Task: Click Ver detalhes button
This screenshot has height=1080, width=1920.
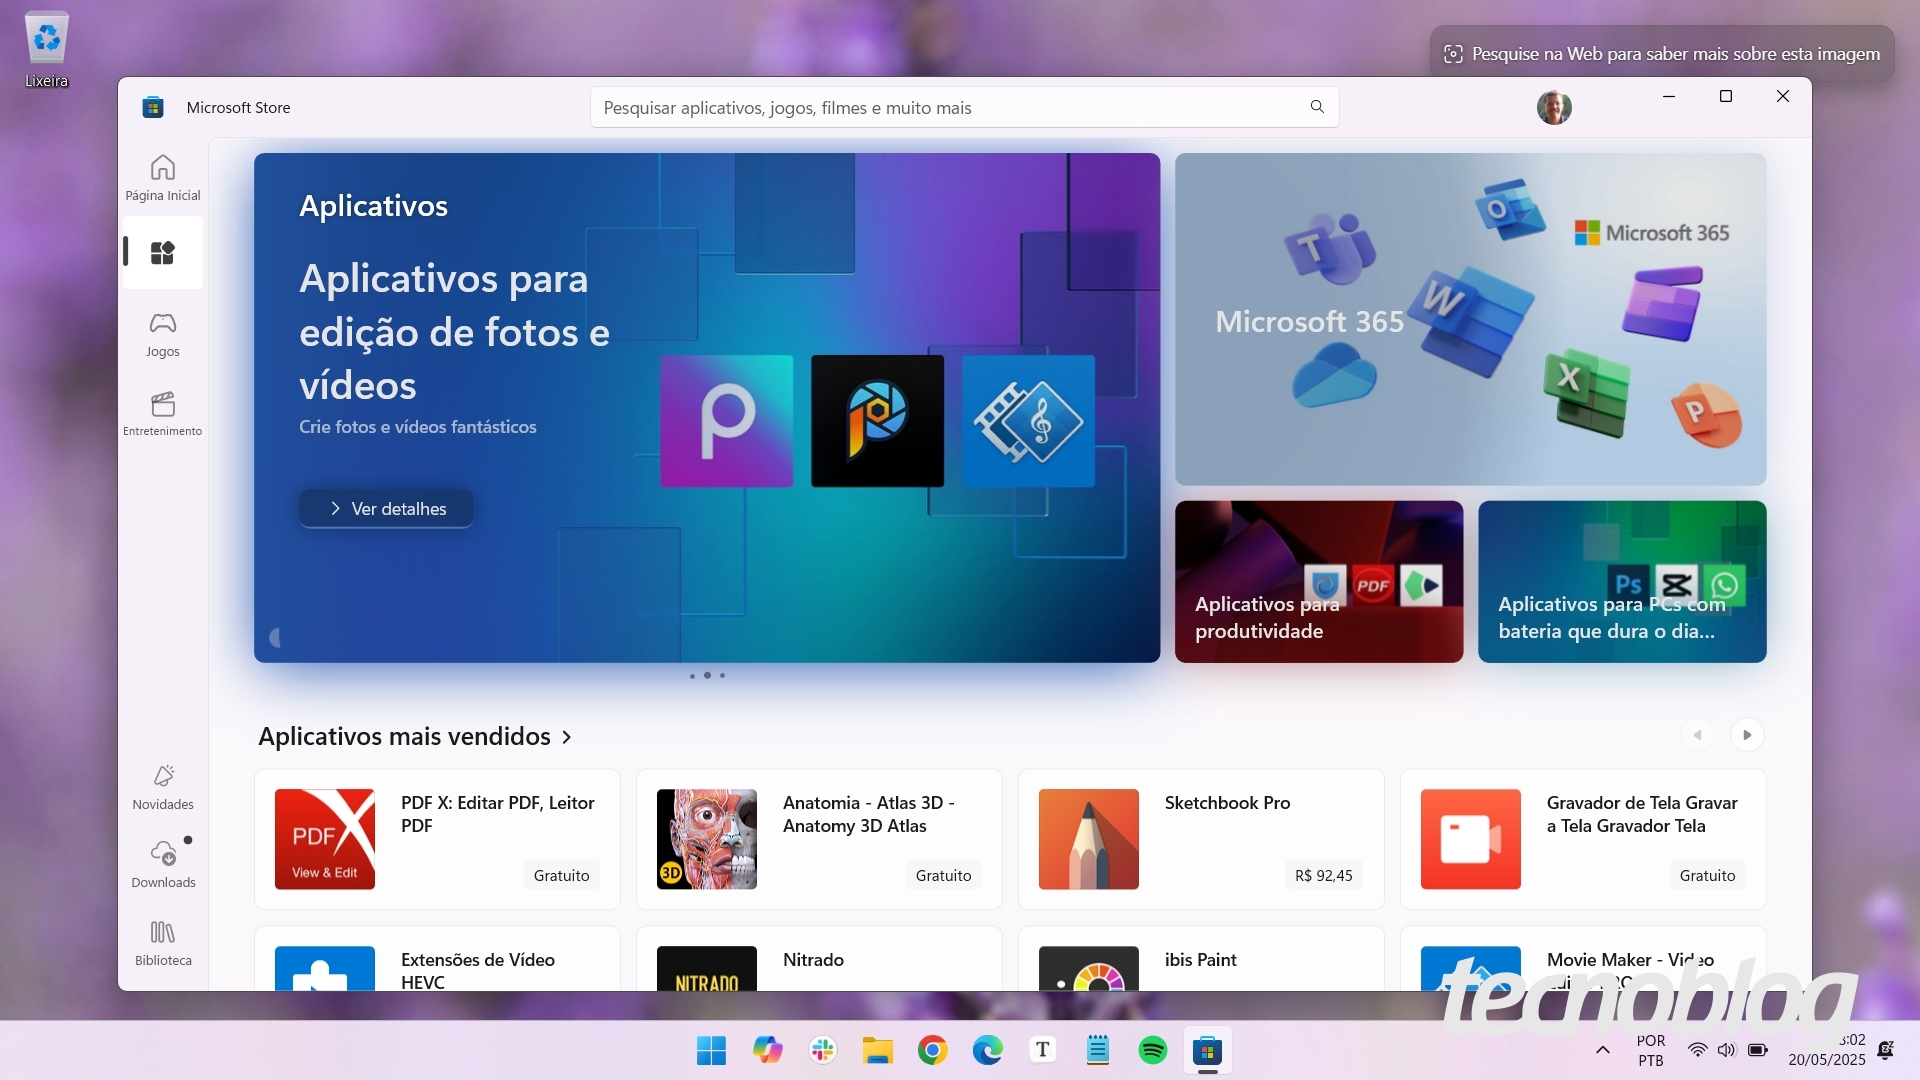Action: pos(387,509)
